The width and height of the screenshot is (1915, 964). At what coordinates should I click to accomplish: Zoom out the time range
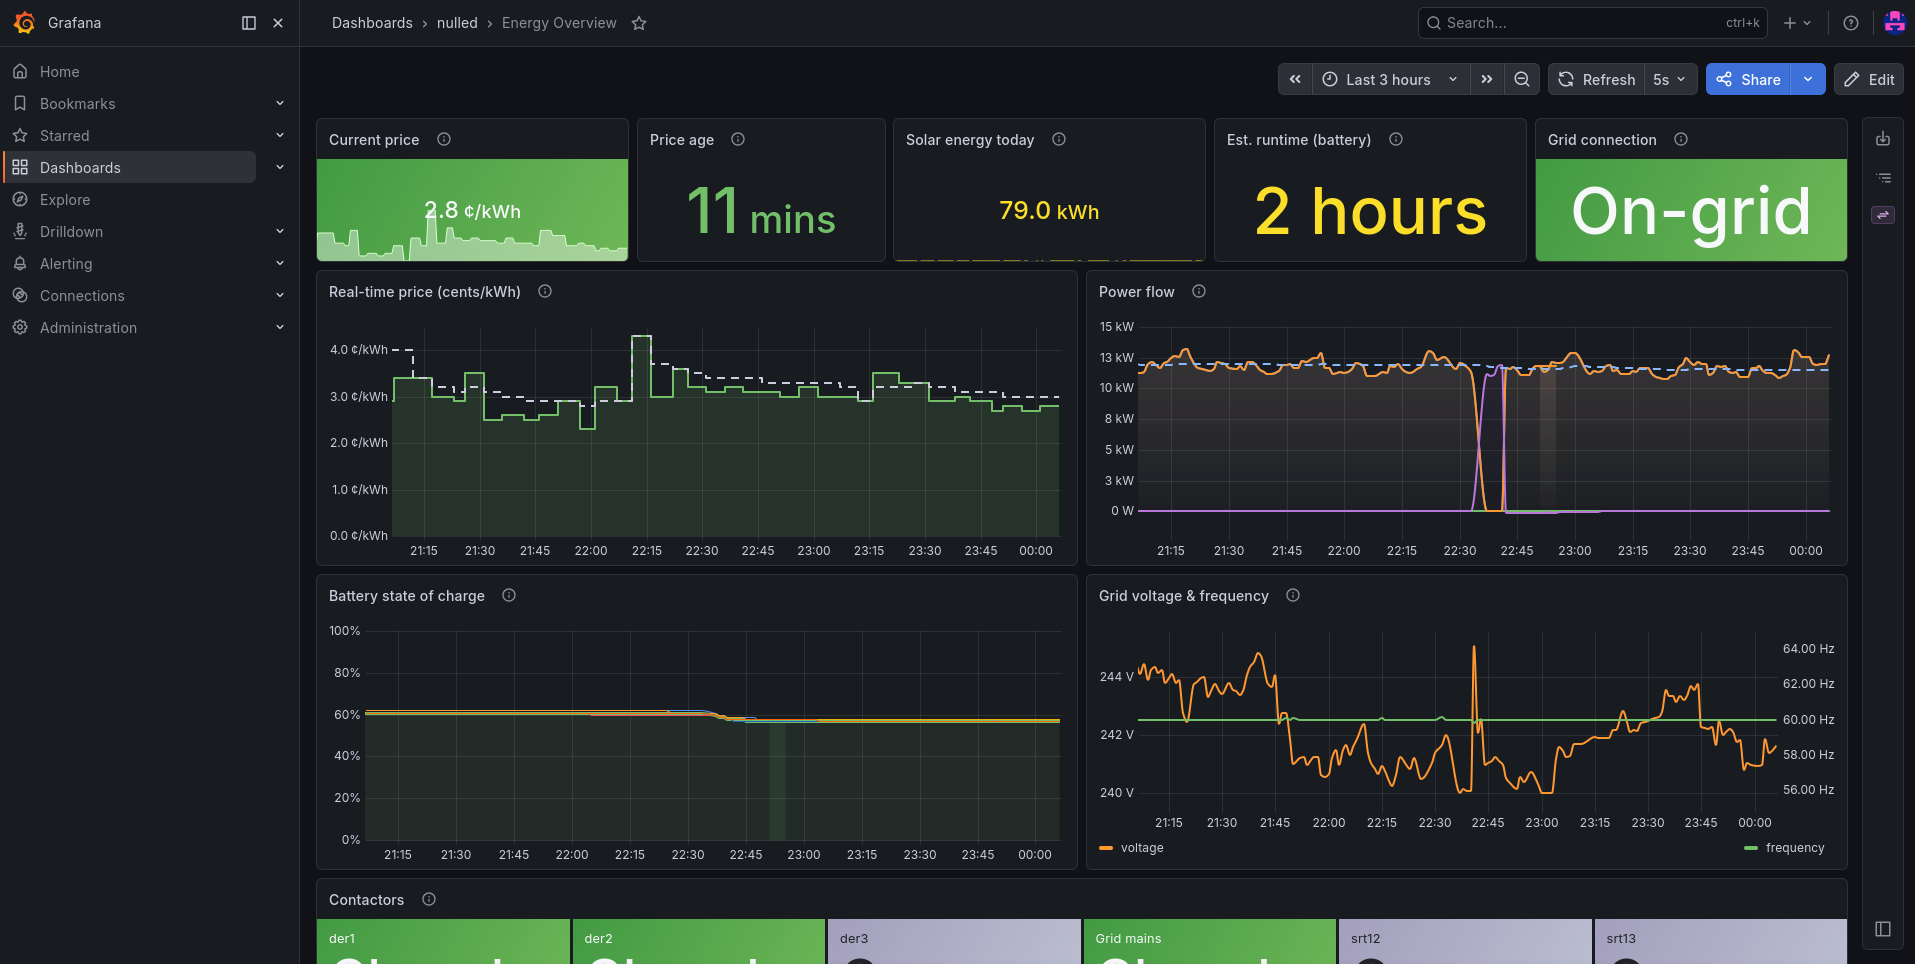(x=1522, y=79)
